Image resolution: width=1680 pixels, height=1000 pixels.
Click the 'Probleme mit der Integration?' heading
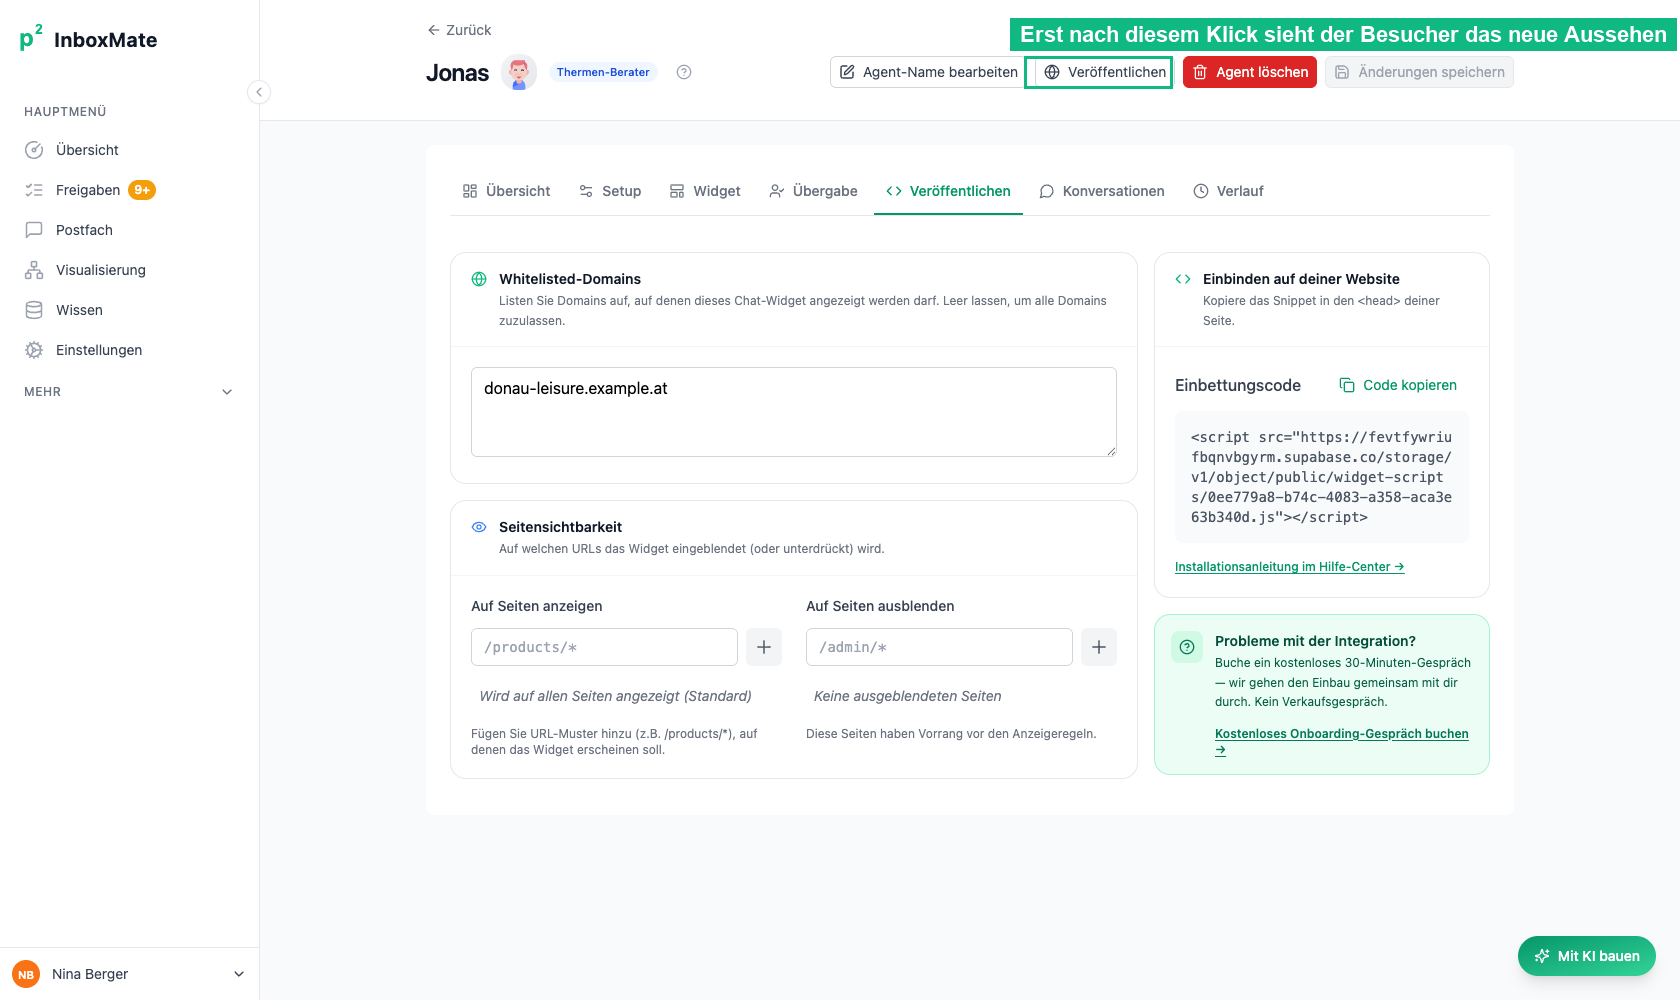1315,641
